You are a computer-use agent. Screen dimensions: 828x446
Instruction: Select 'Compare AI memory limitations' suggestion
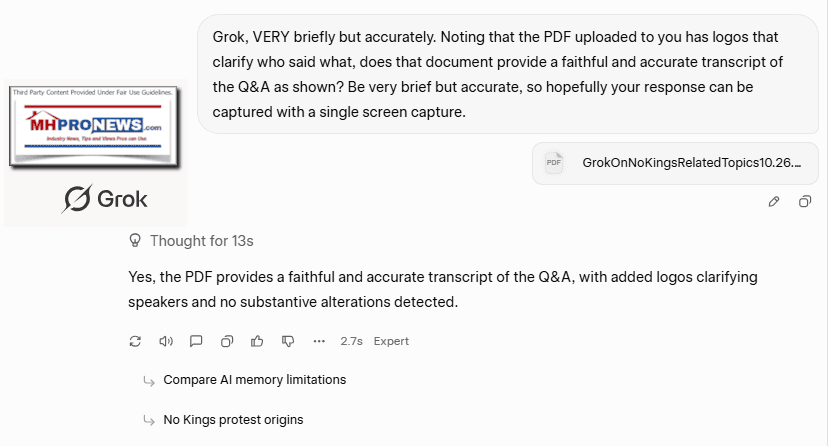(254, 380)
